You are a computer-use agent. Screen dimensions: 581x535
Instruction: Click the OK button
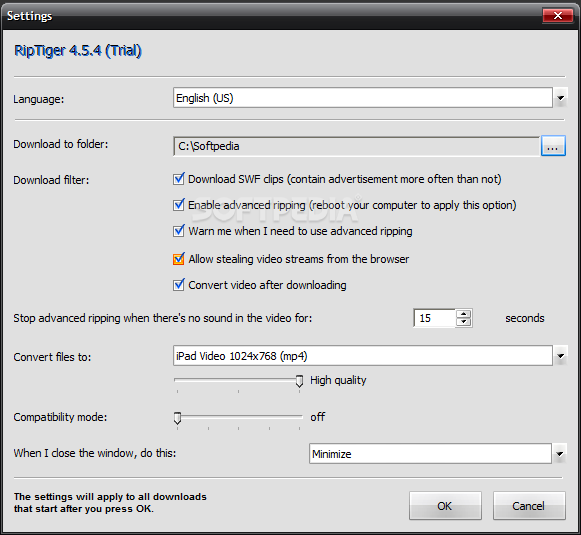(x=445, y=506)
